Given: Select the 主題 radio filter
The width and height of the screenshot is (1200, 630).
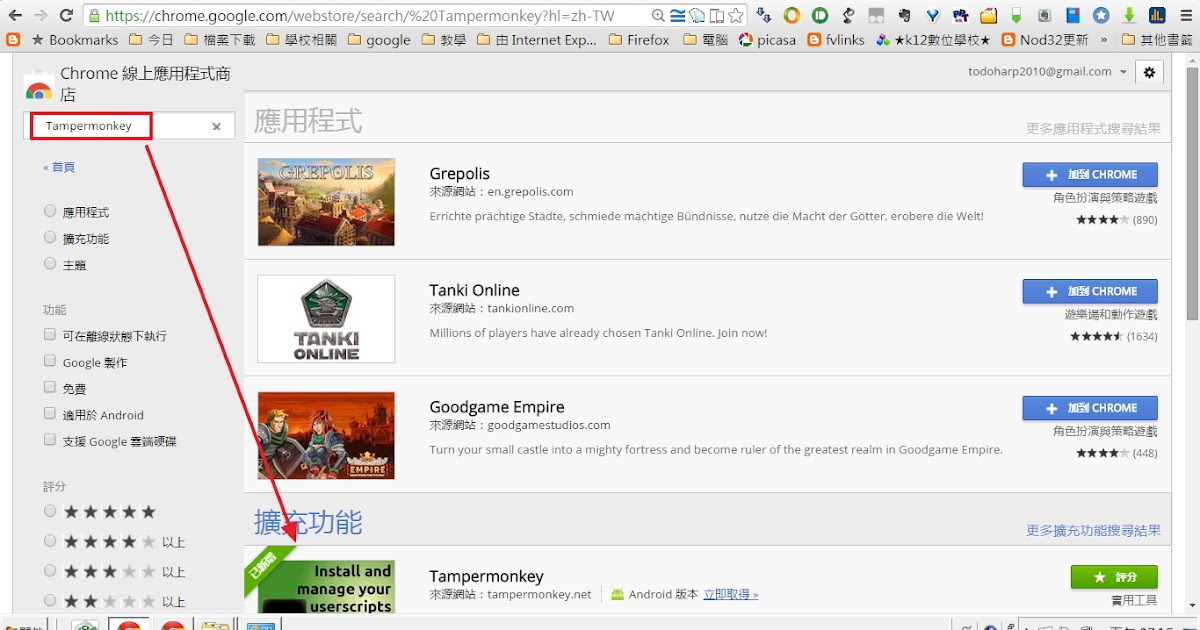Looking at the screenshot, I should point(50,264).
